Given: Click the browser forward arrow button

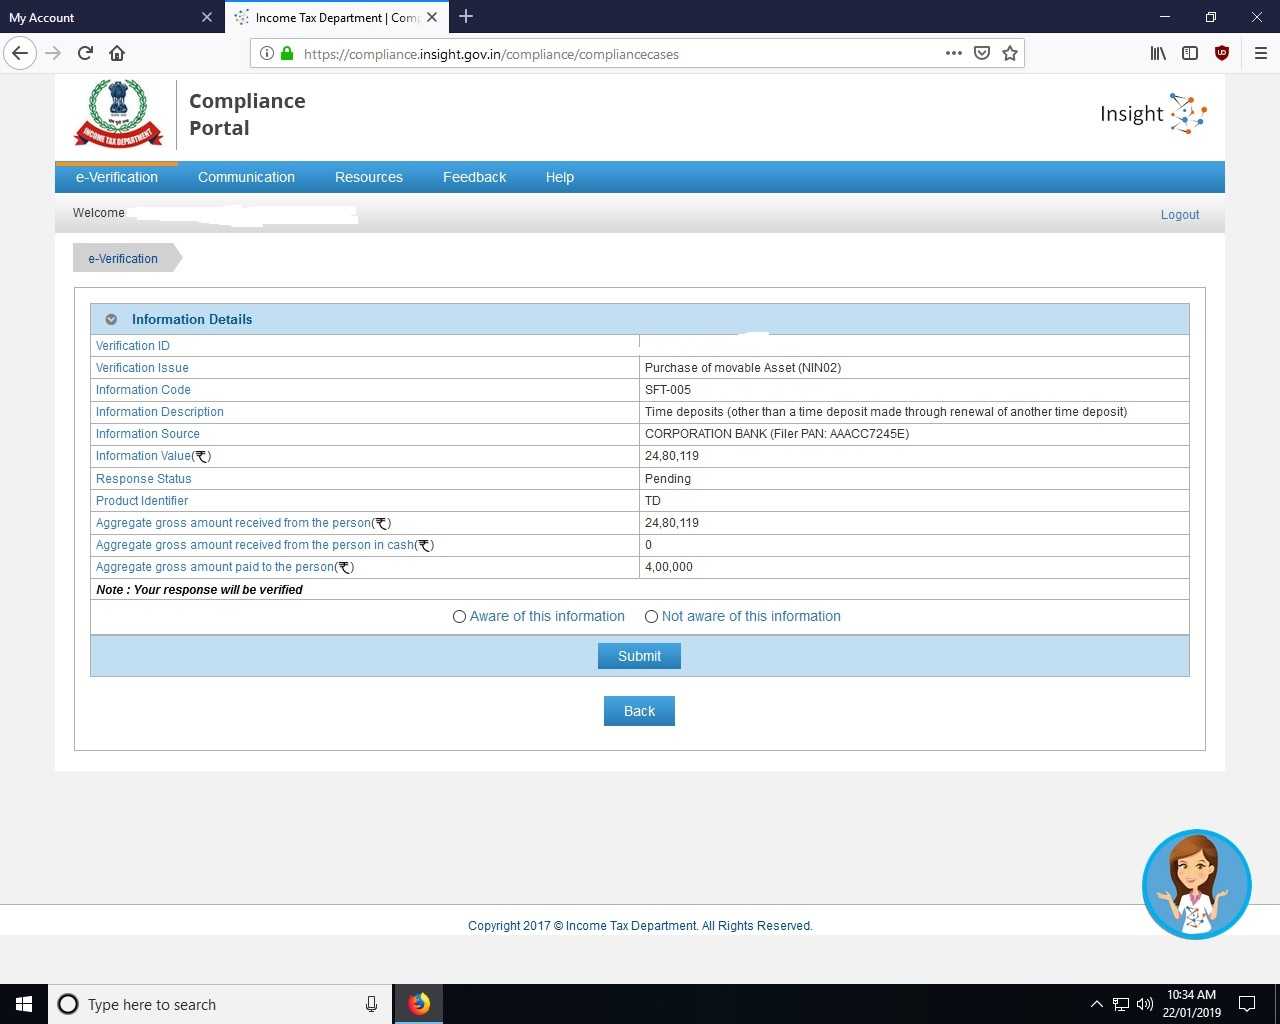Looking at the screenshot, I should (x=53, y=53).
